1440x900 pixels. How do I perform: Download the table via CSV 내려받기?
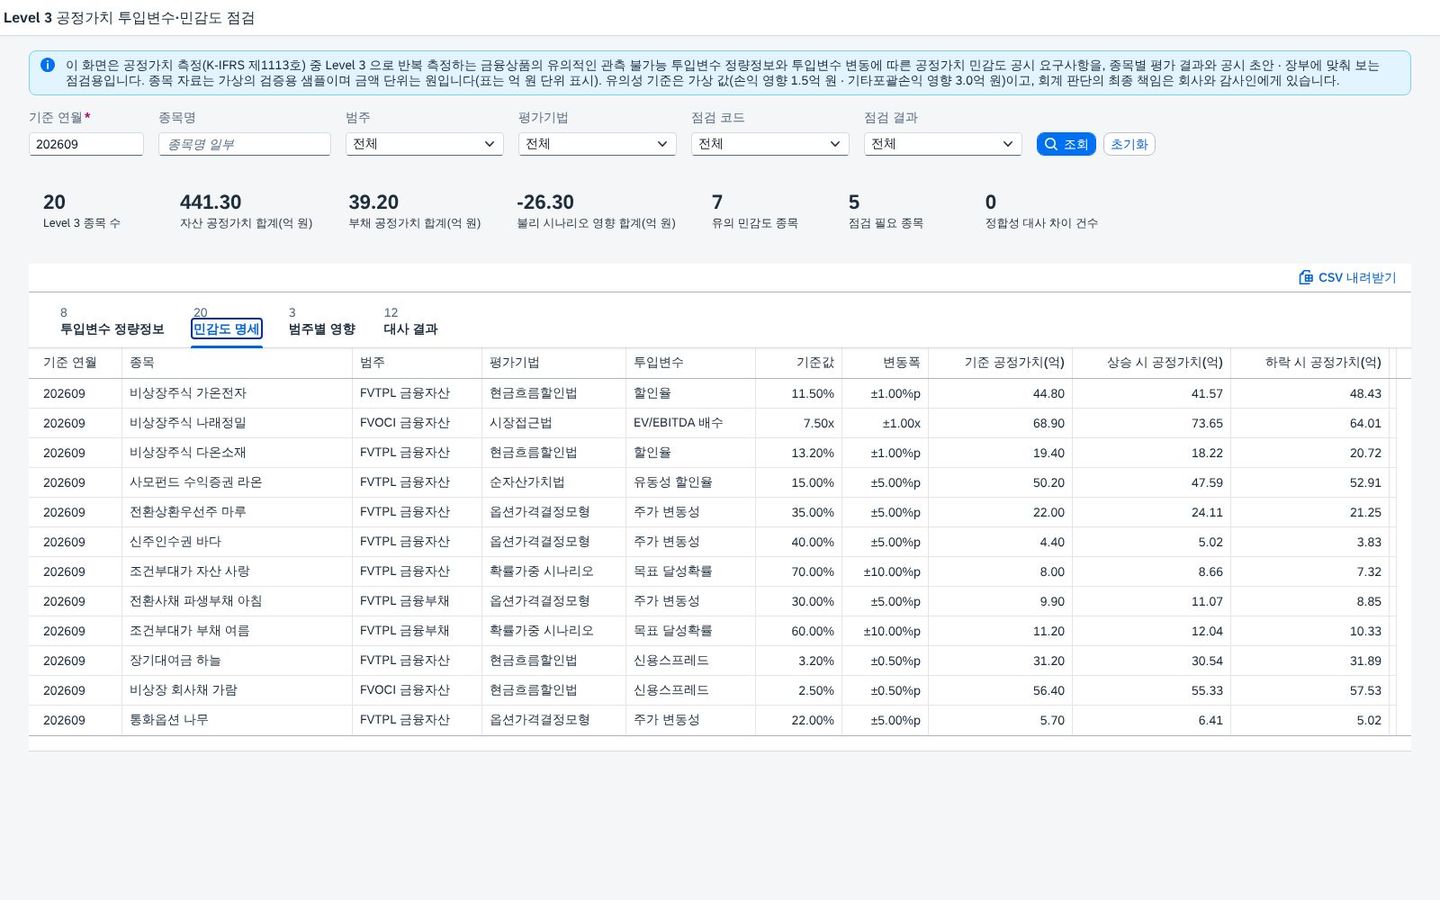[x=1347, y=277]
